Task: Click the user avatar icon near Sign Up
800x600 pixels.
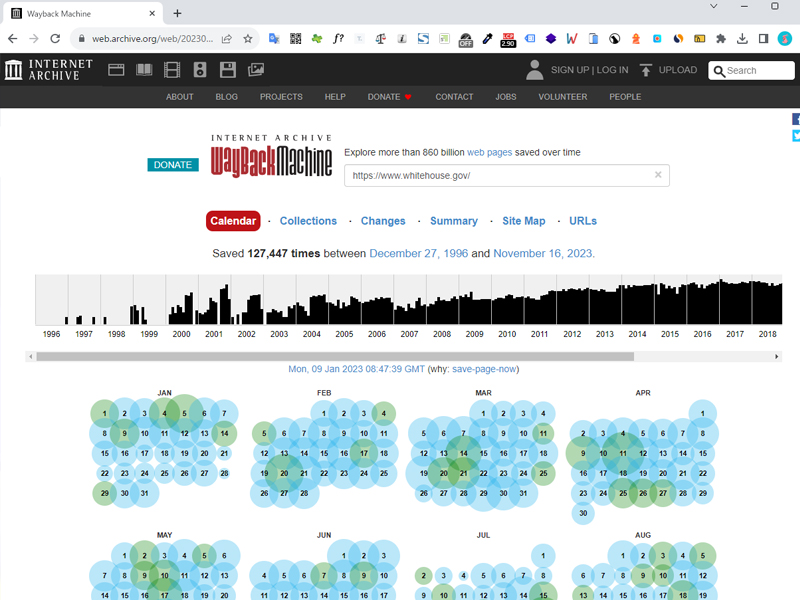Action: point(535,70)
